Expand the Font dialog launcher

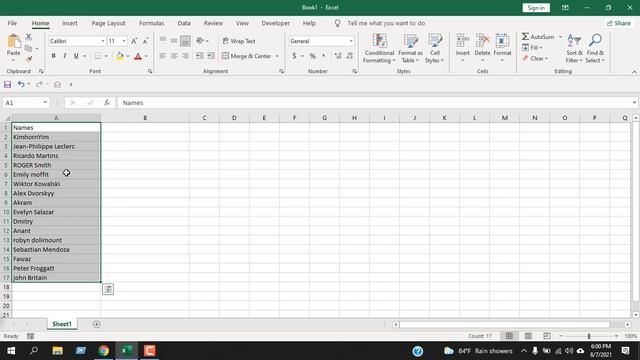click(x=150, y=71)
